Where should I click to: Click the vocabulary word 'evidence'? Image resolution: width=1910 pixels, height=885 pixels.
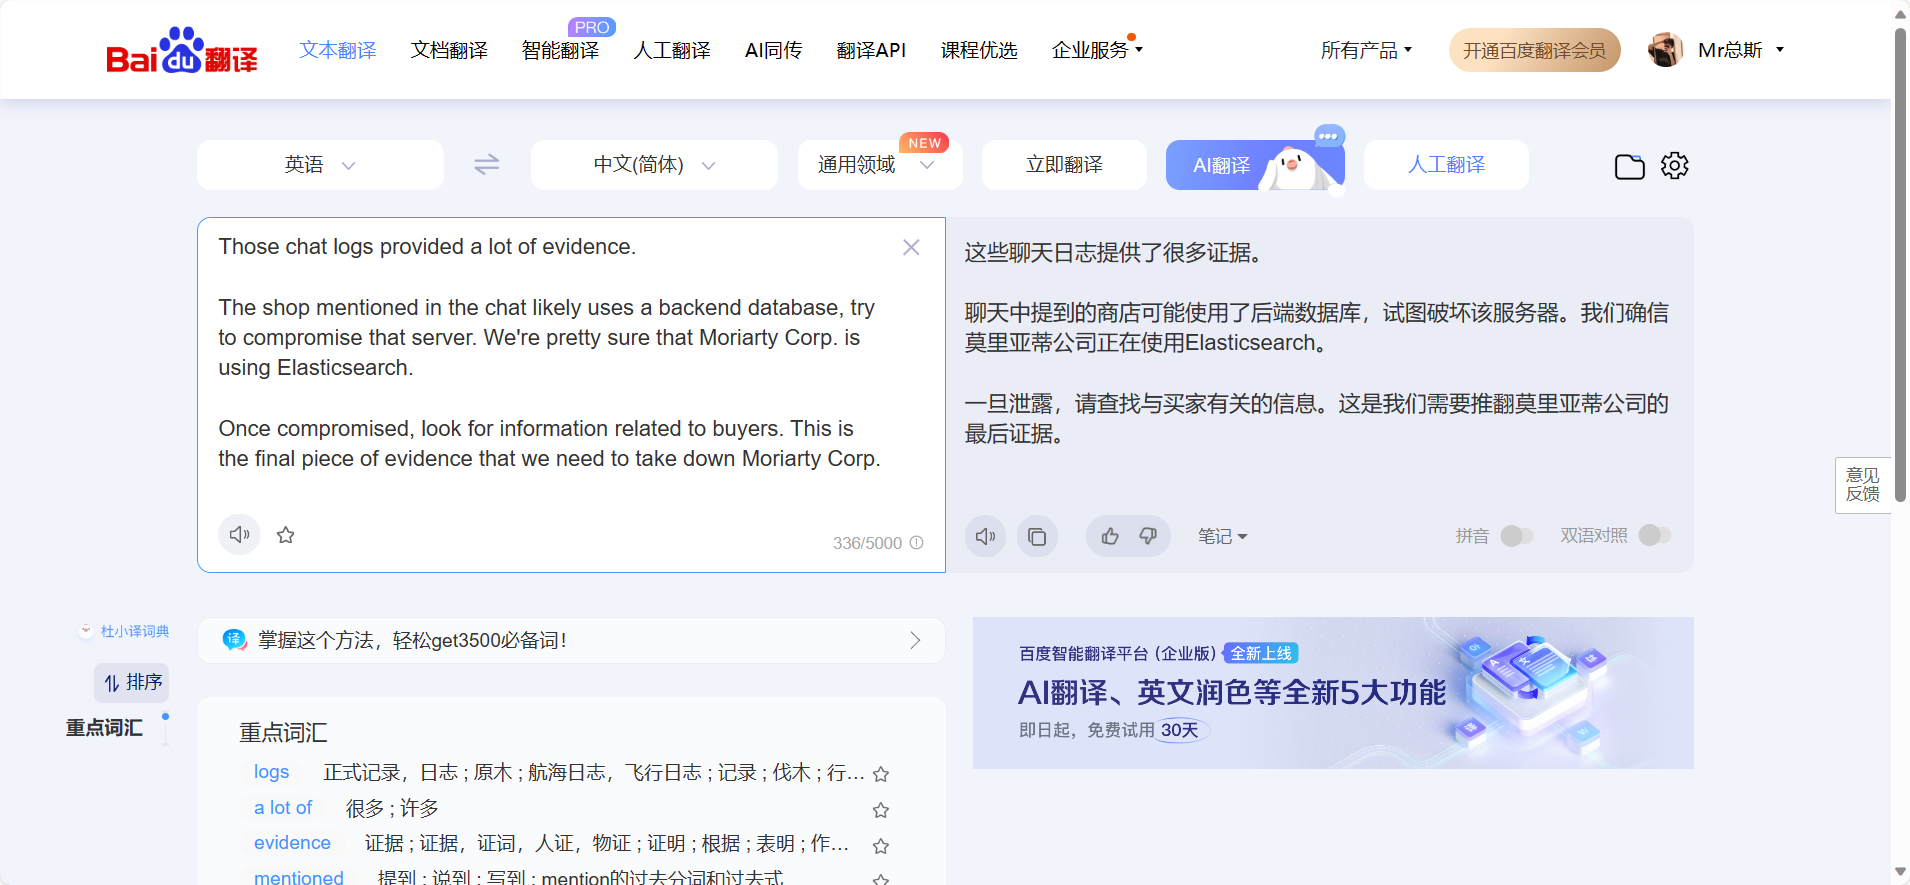tap(292, 843)
